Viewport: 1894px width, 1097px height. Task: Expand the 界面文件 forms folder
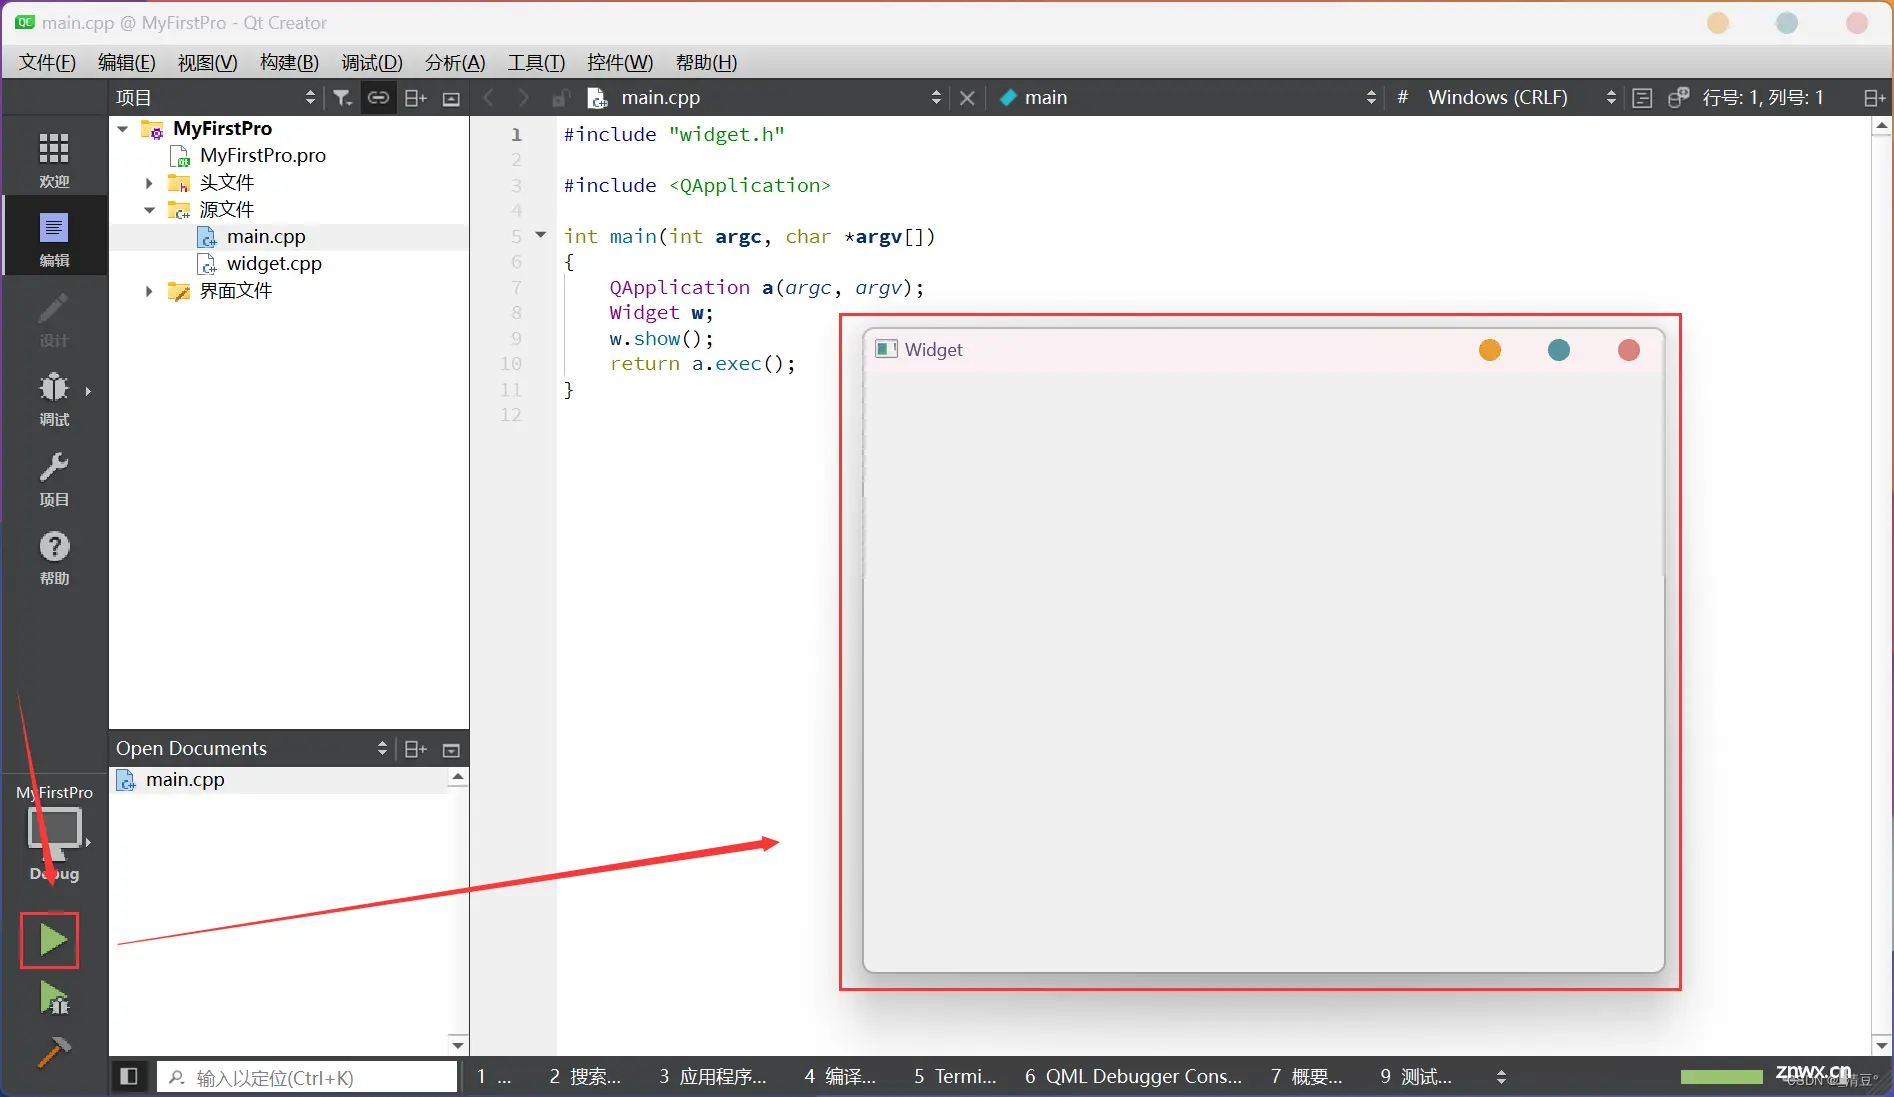click(149, 291)
